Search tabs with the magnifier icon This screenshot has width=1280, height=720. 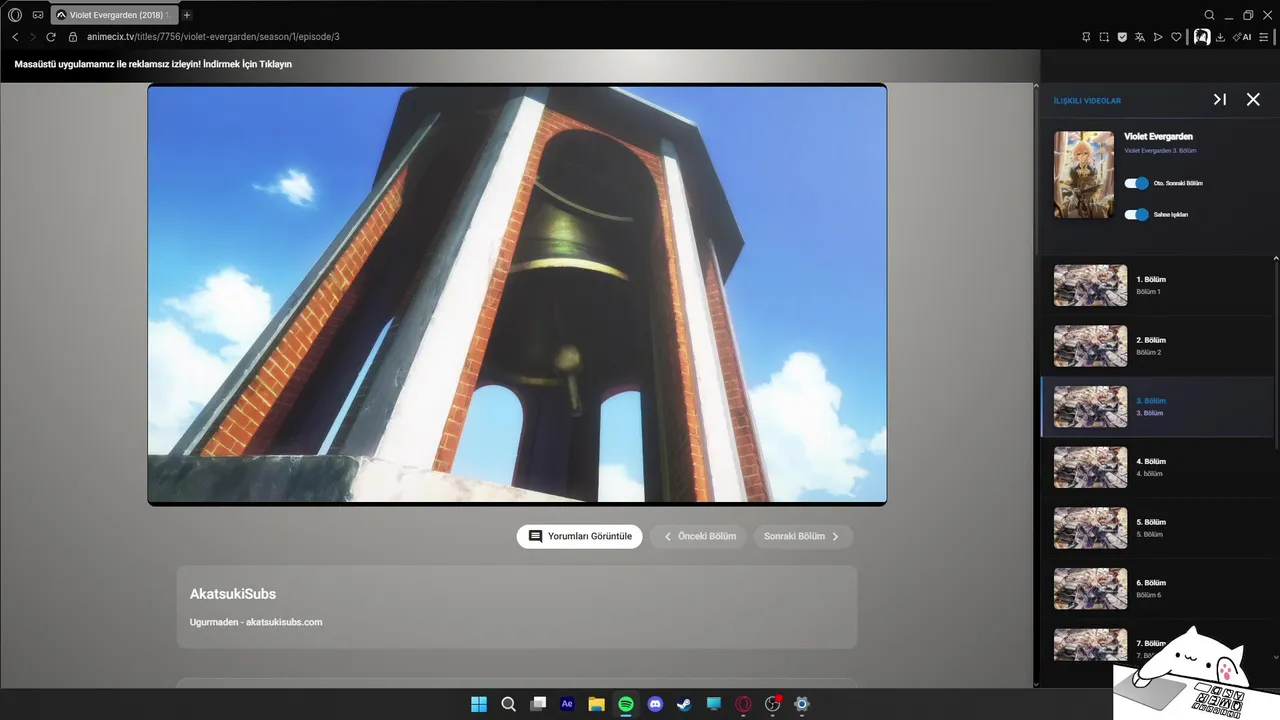click(x=1209, y=15)
